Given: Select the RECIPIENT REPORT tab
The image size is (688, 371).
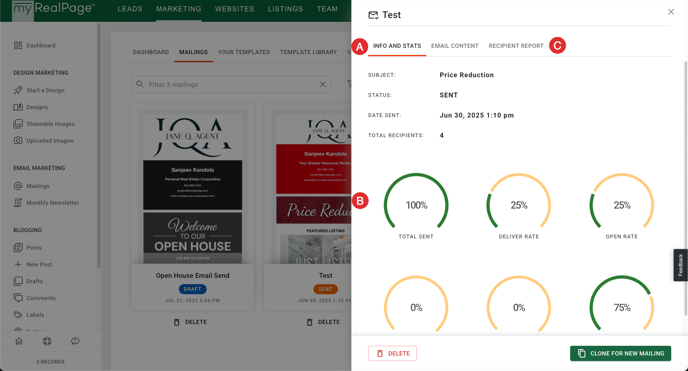Looking at the screenshot, I should click(x=516, y=46).
